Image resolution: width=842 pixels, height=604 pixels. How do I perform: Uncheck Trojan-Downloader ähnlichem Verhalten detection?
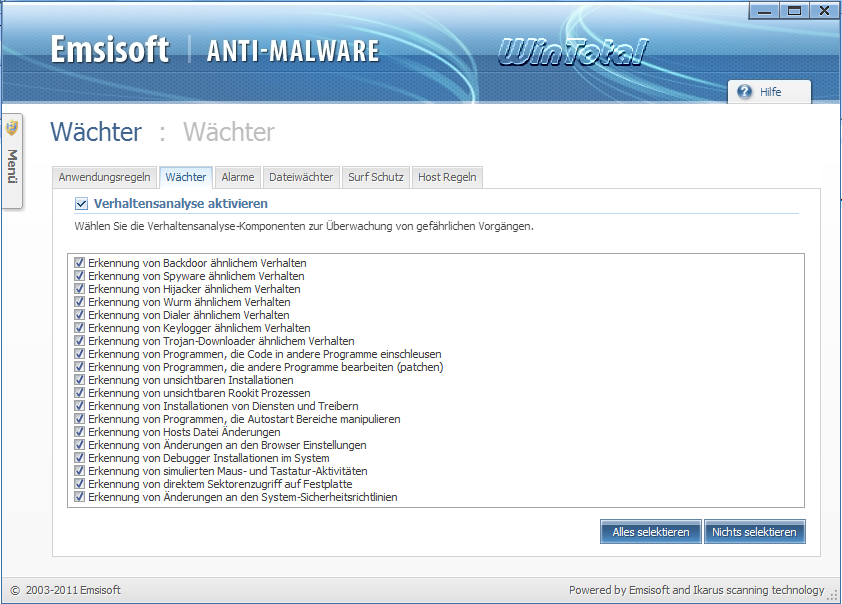click(79, 341)
